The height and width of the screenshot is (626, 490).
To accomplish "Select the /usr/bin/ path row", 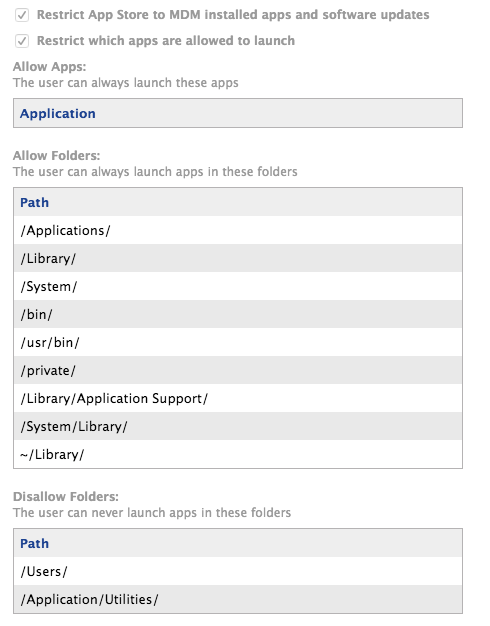I will coord(238,342).
